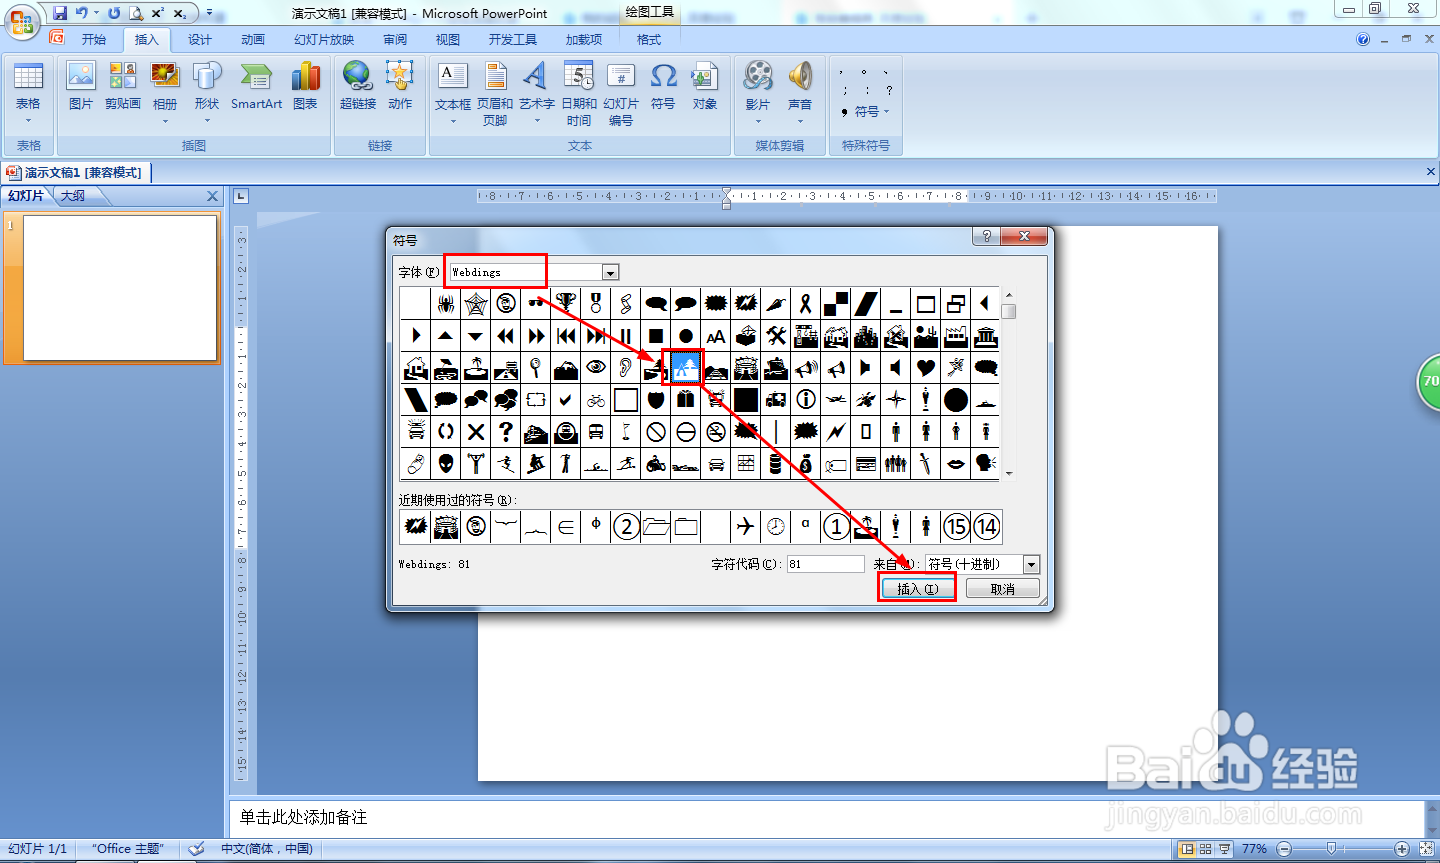Switch to the 大纲 outline pane tab
The width and height of the screenshot is (1440, 863).
pos(73,196)
